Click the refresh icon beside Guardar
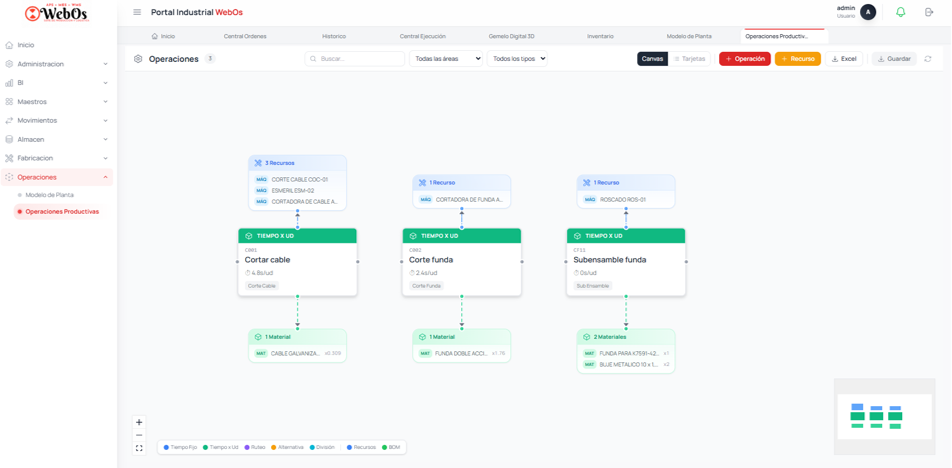The image size is (952, 468). pos(928,59)
